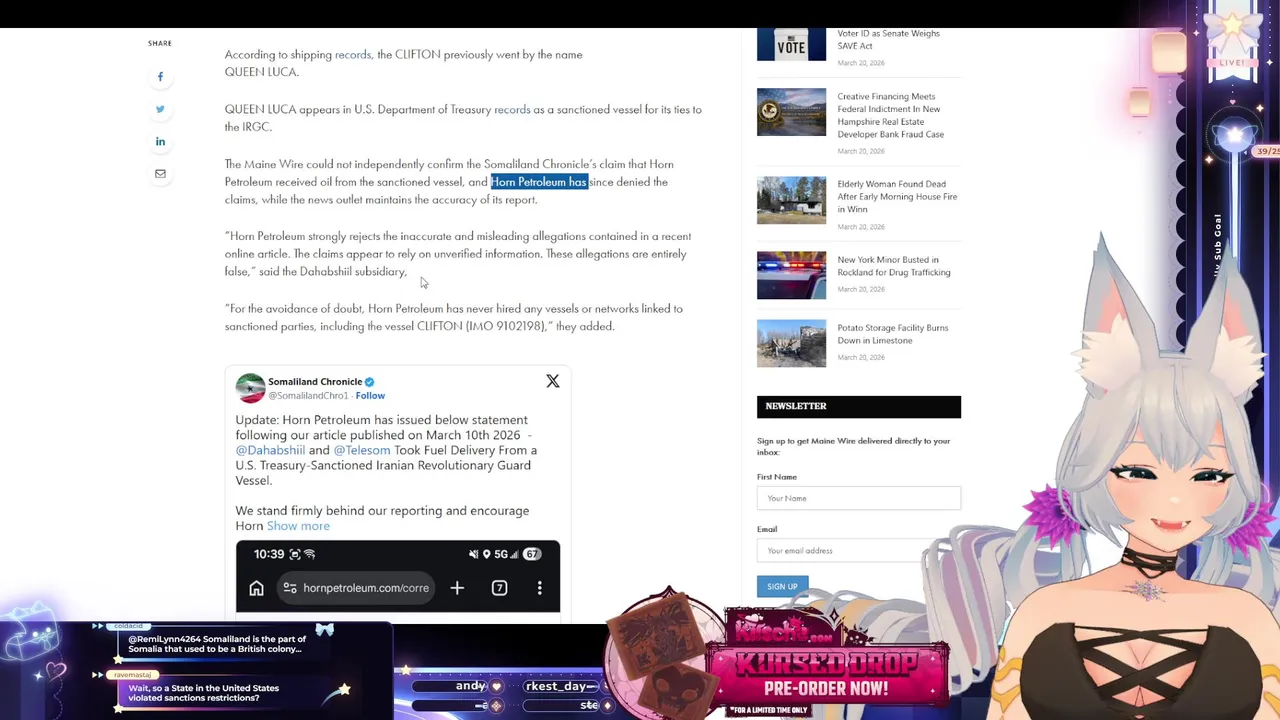Click hornpetroleum.com address bar in screenshot
Viewport: 1280px width, 720px height.
[x=356, y=588]
